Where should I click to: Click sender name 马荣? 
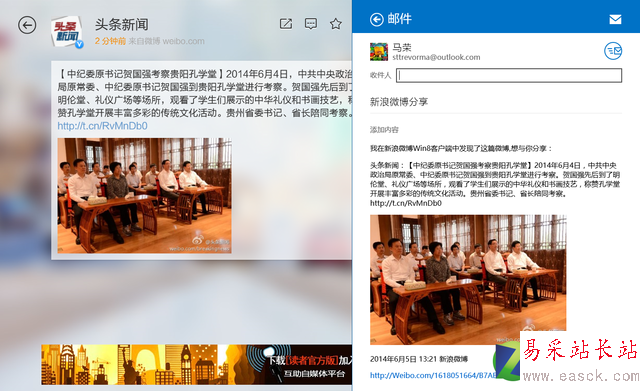tap(402, 47)
